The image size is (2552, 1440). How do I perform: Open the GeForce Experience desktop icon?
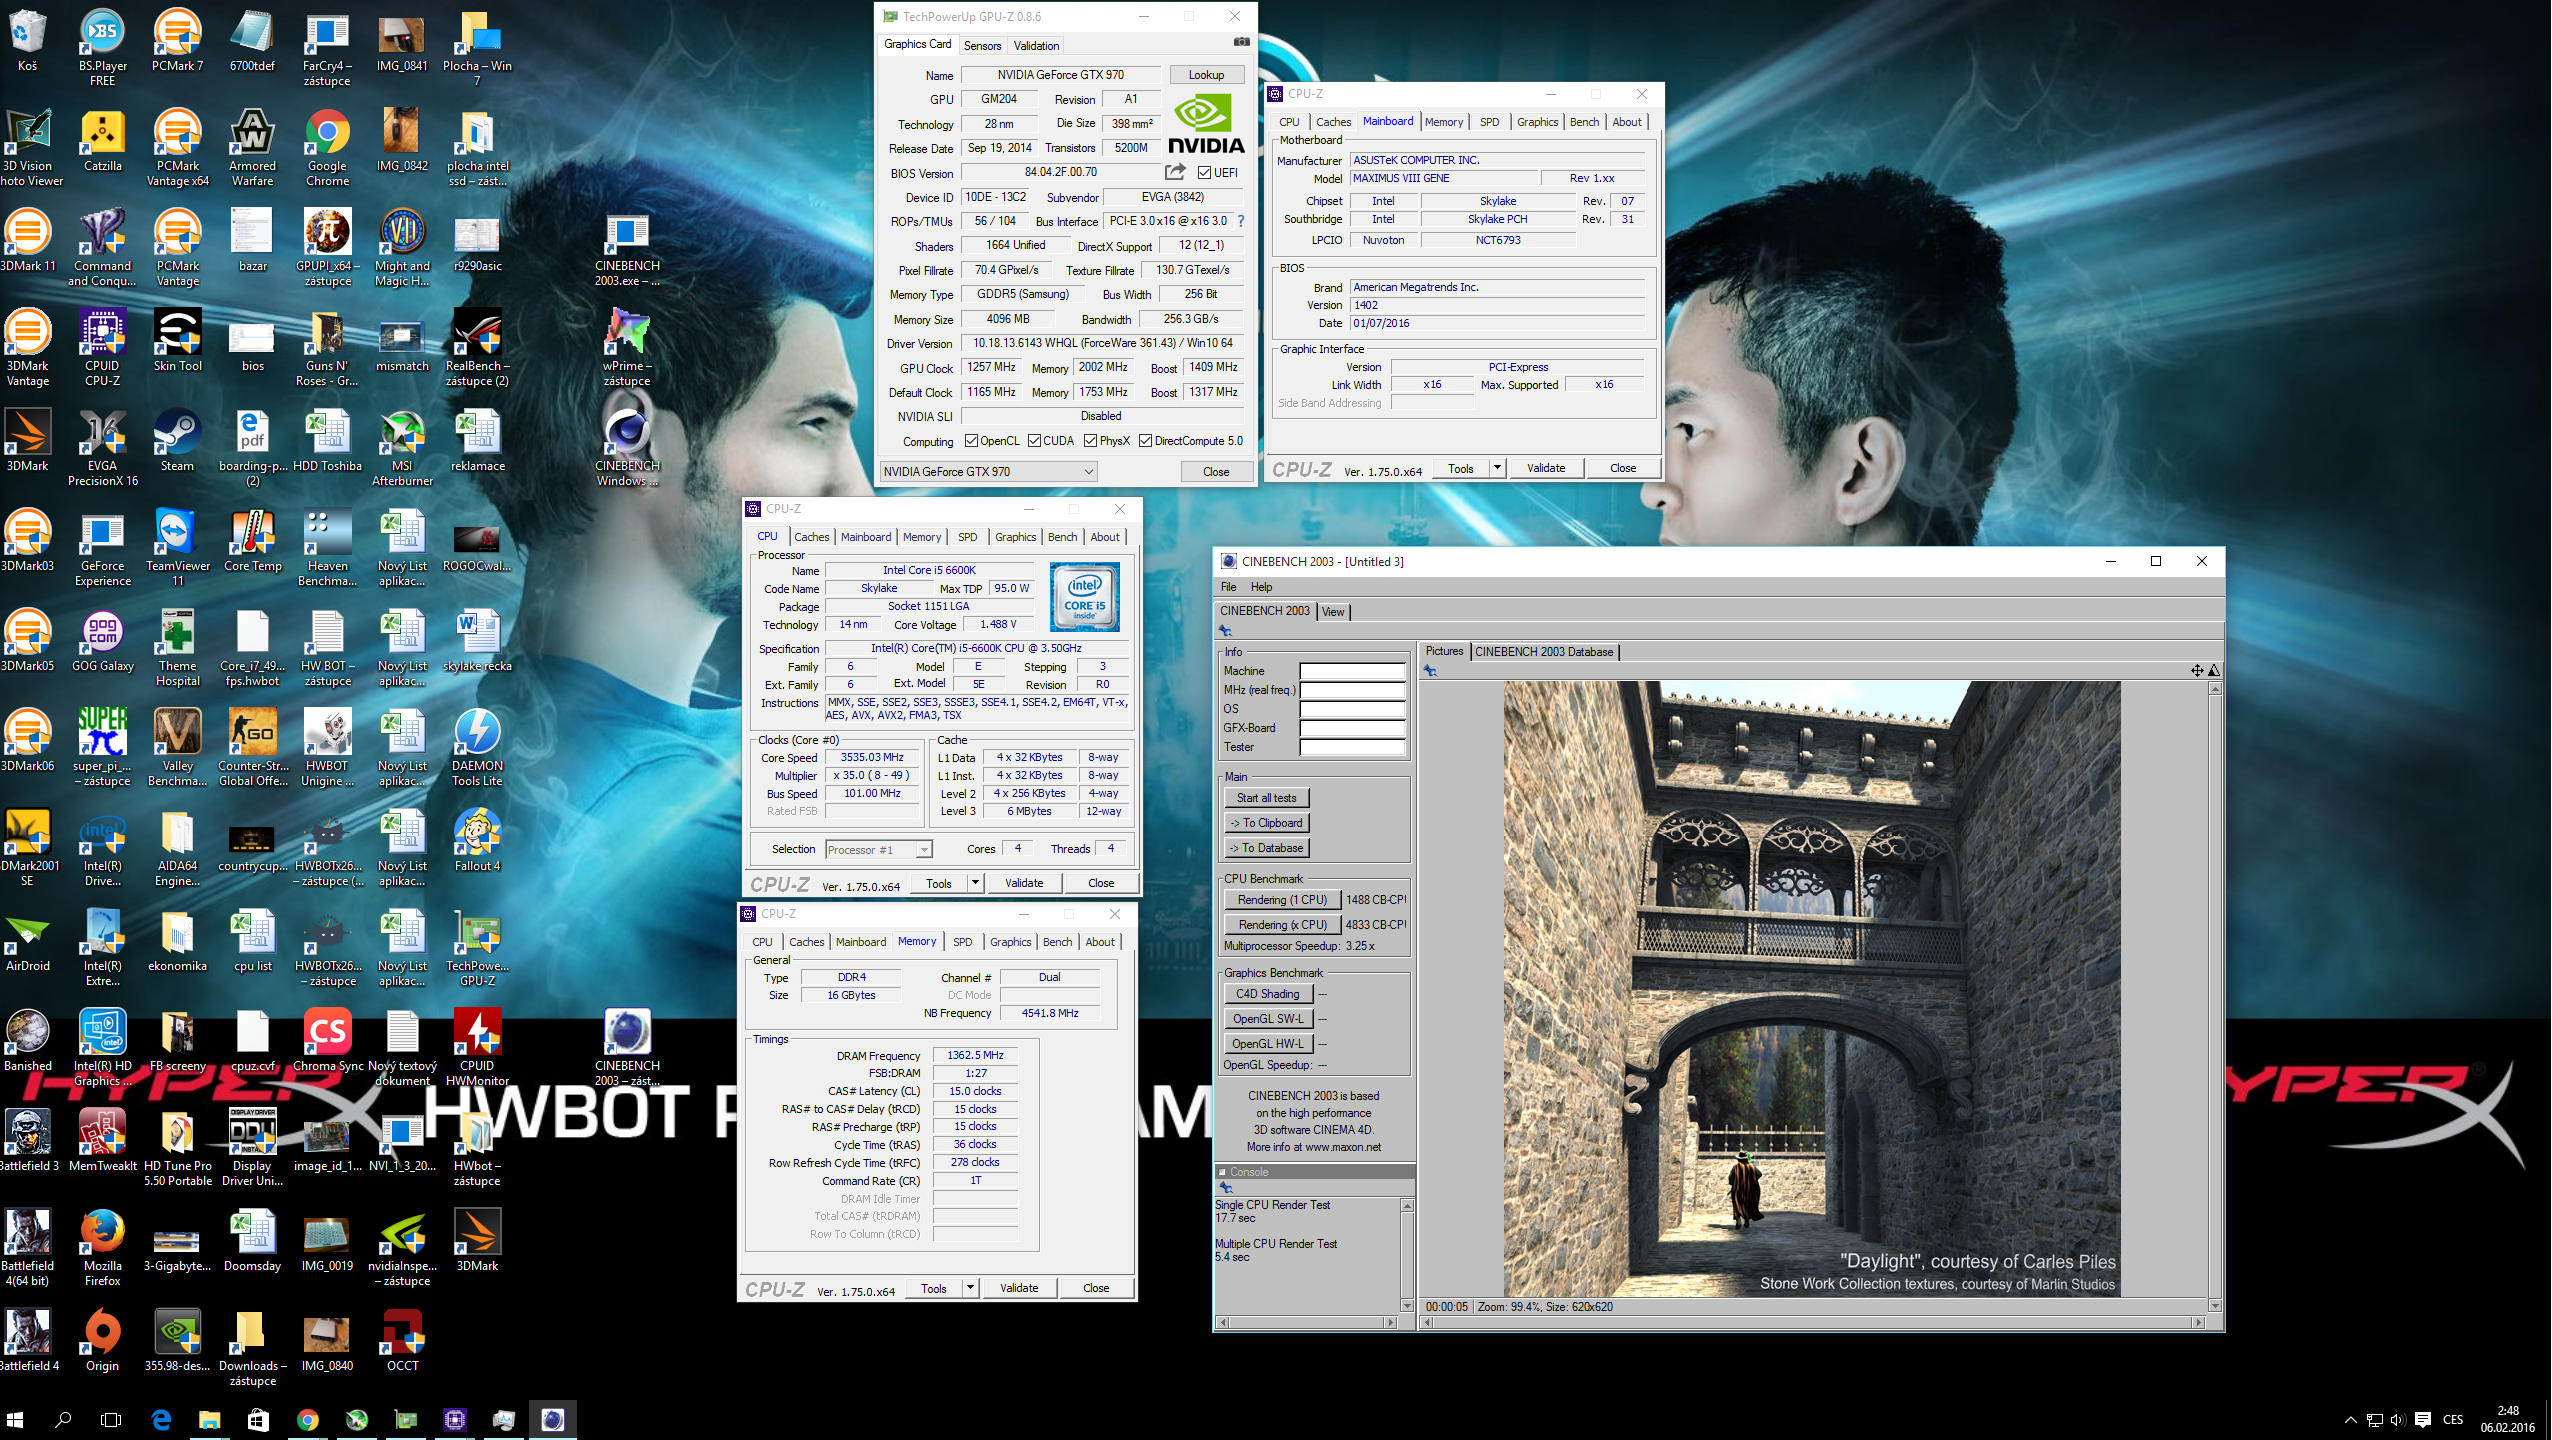[x=102, y=548]
